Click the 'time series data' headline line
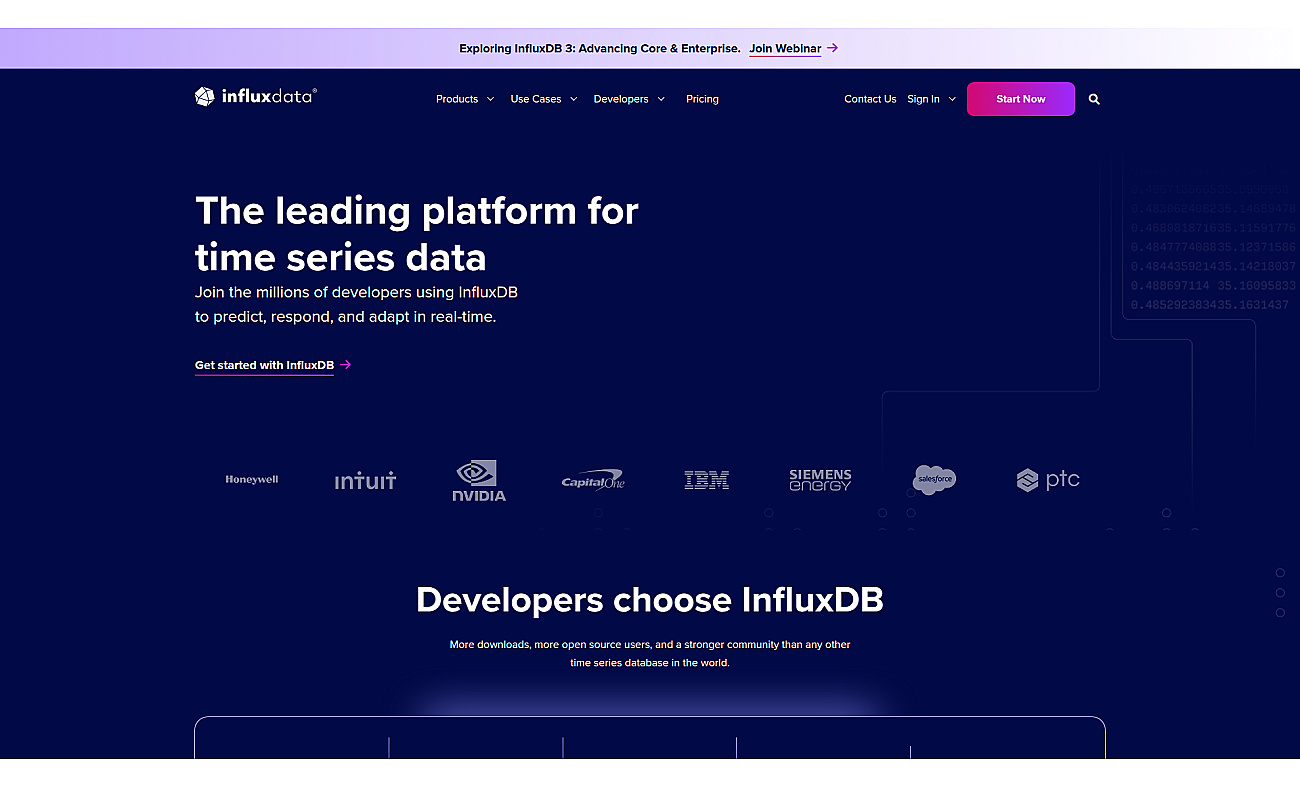Screen dimensions: 1300x788 pyautogui.click(x=341, y=257)
